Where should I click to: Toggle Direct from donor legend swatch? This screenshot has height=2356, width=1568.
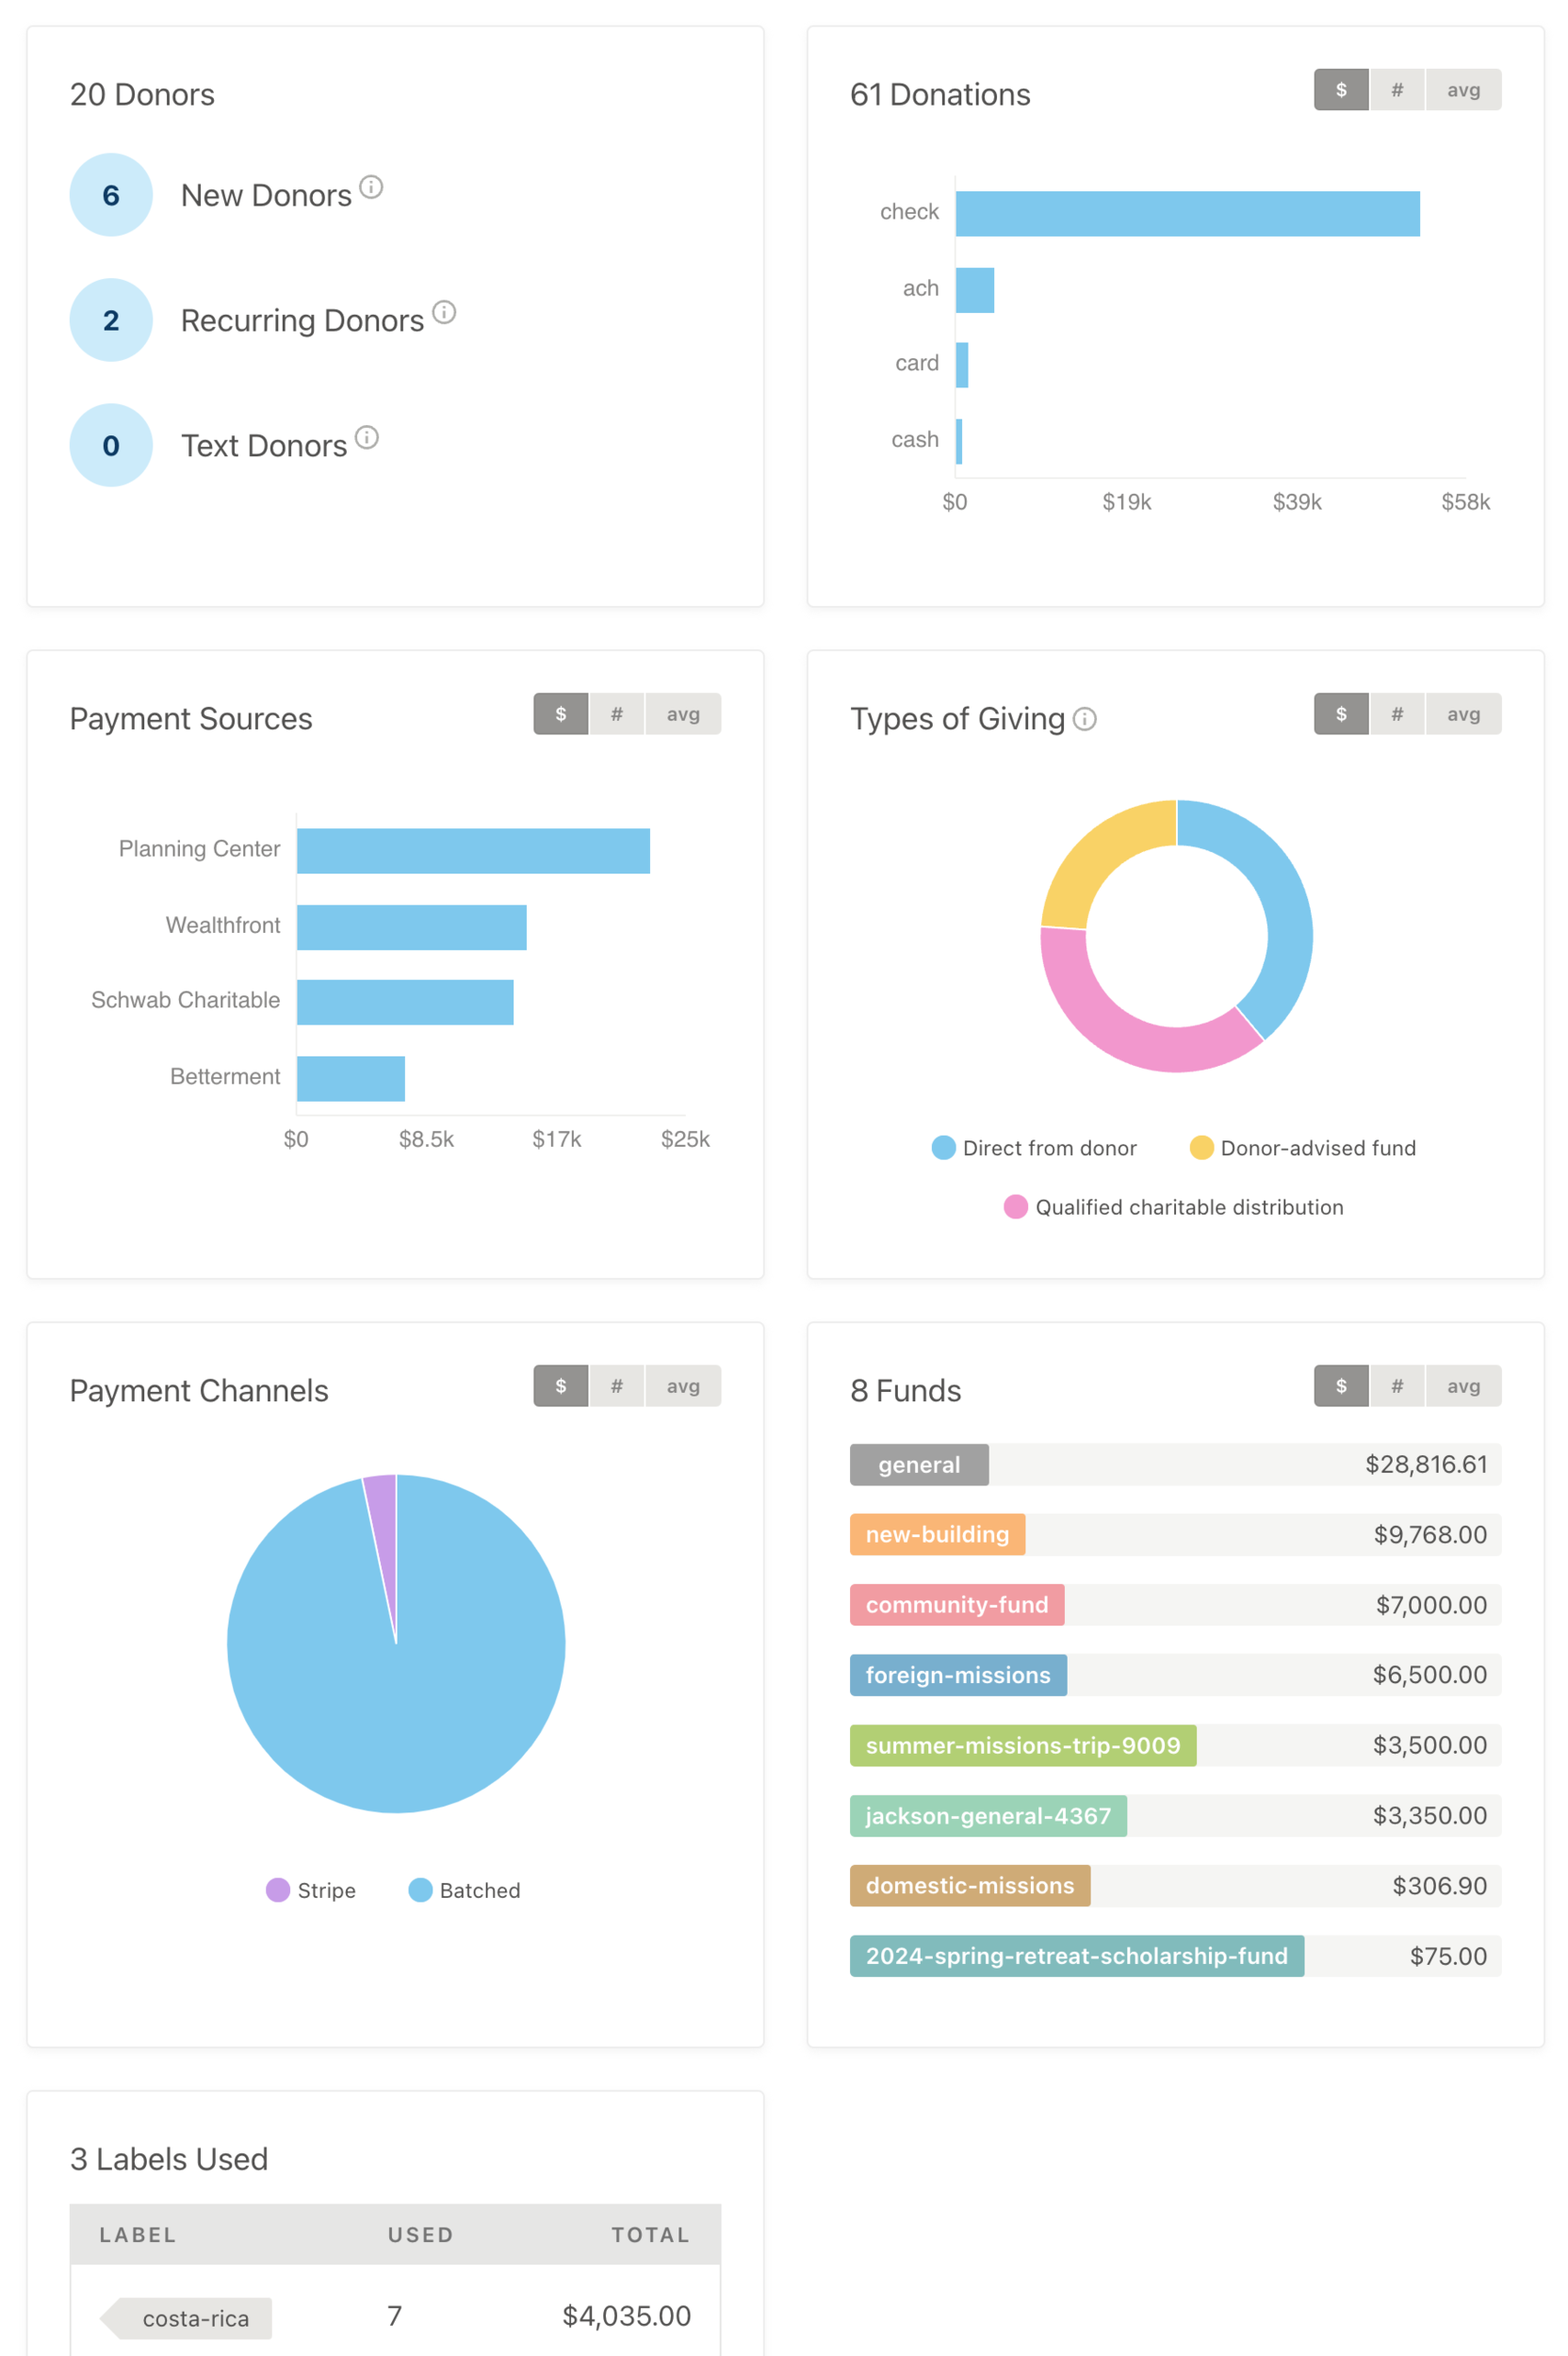[x=943, y=1148]
